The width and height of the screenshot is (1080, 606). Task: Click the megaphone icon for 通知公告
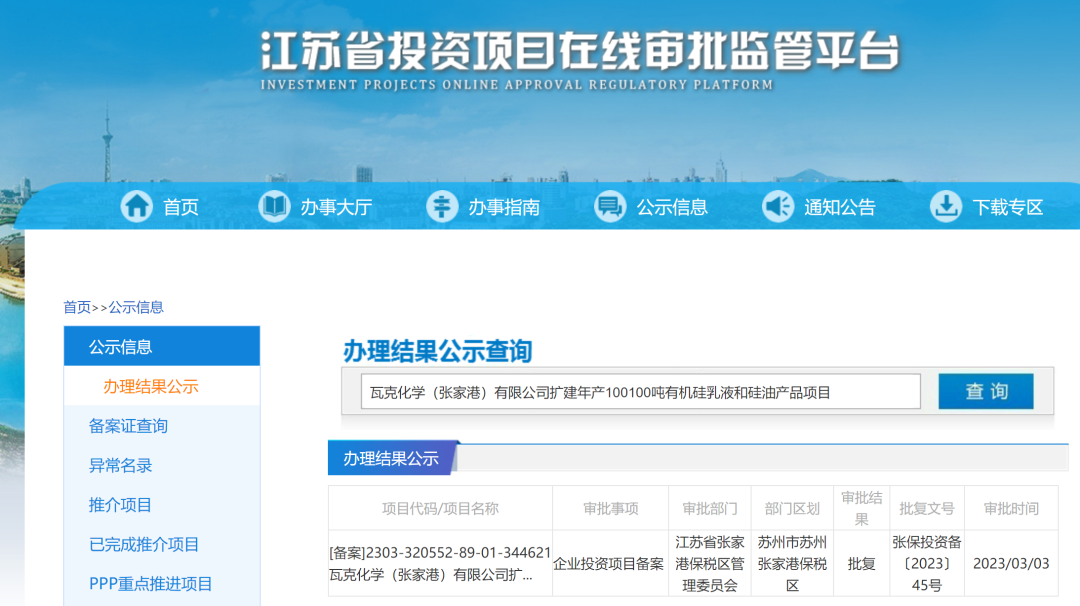(x=778, y=207)
